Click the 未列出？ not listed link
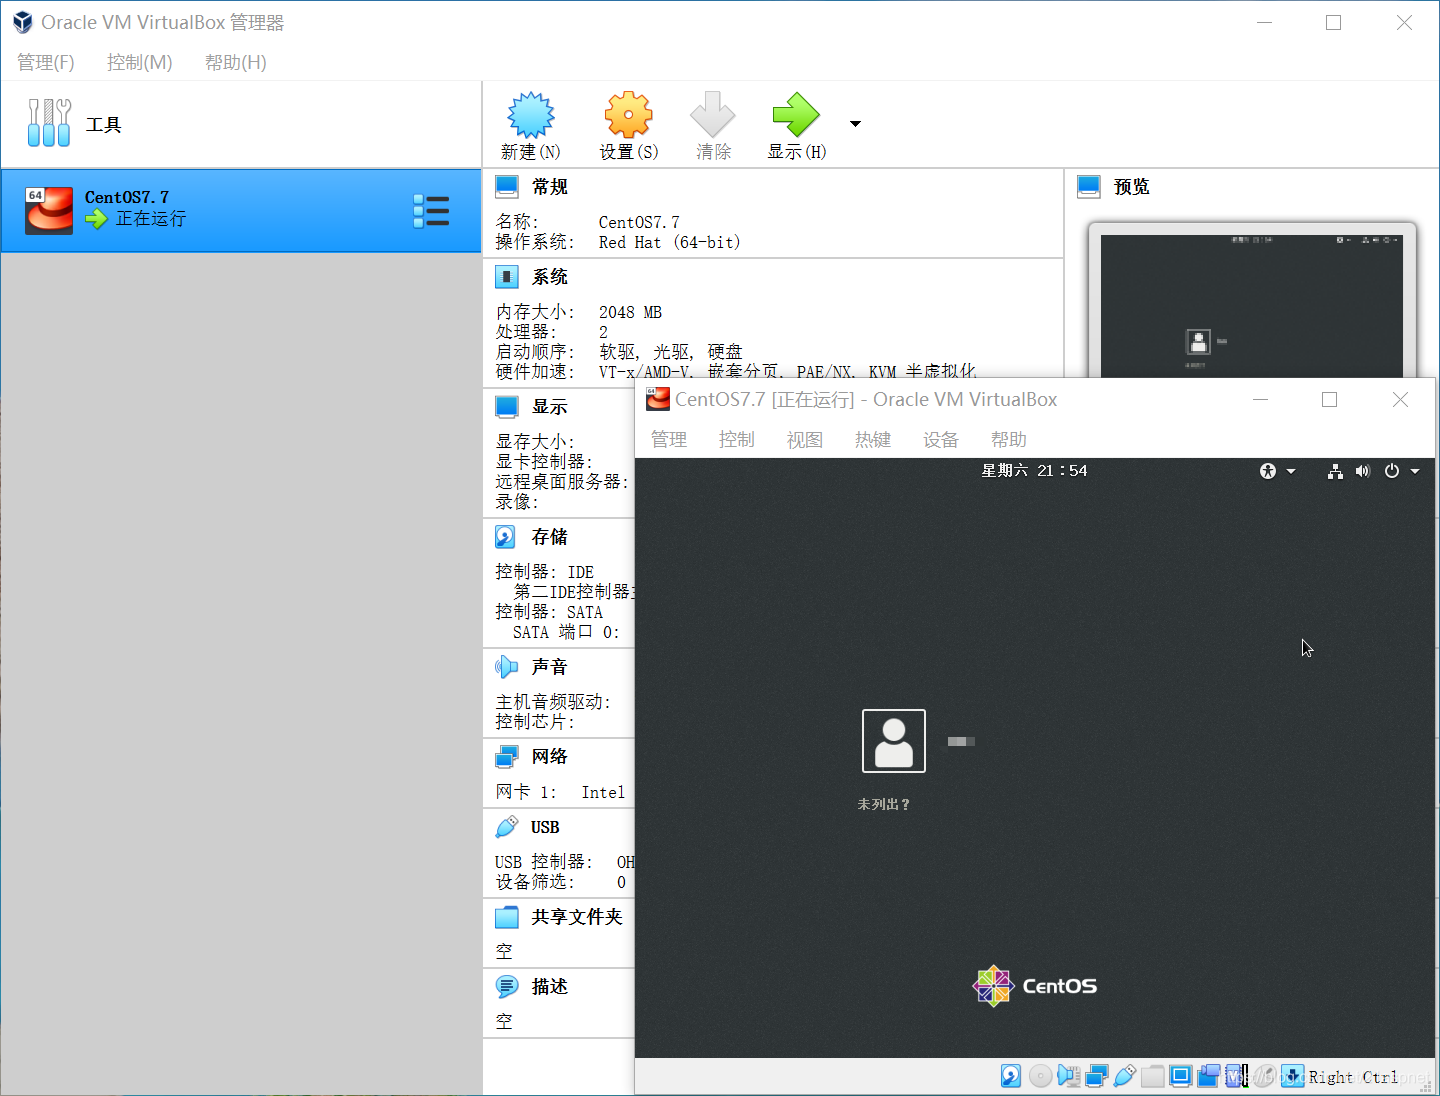Screen dimensions: 1440x1096 click(x=884, y=804)
